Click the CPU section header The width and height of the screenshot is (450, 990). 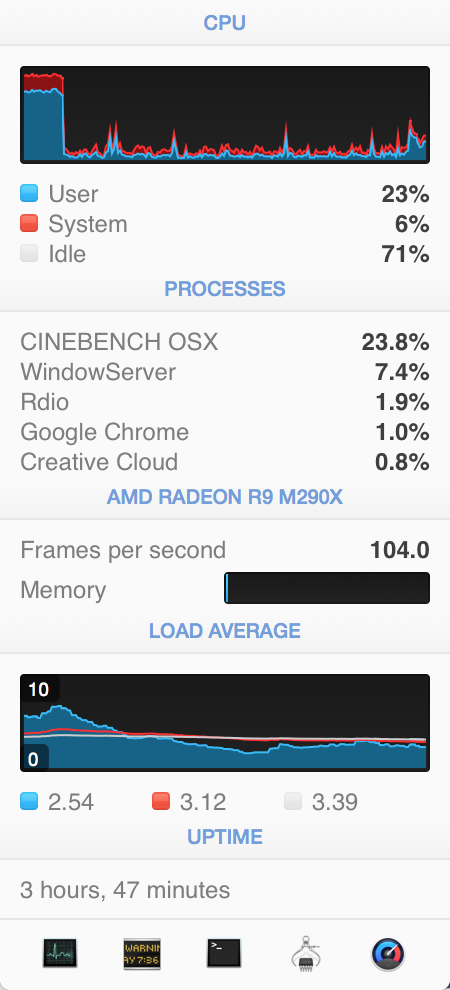click(x=225, y=23)
